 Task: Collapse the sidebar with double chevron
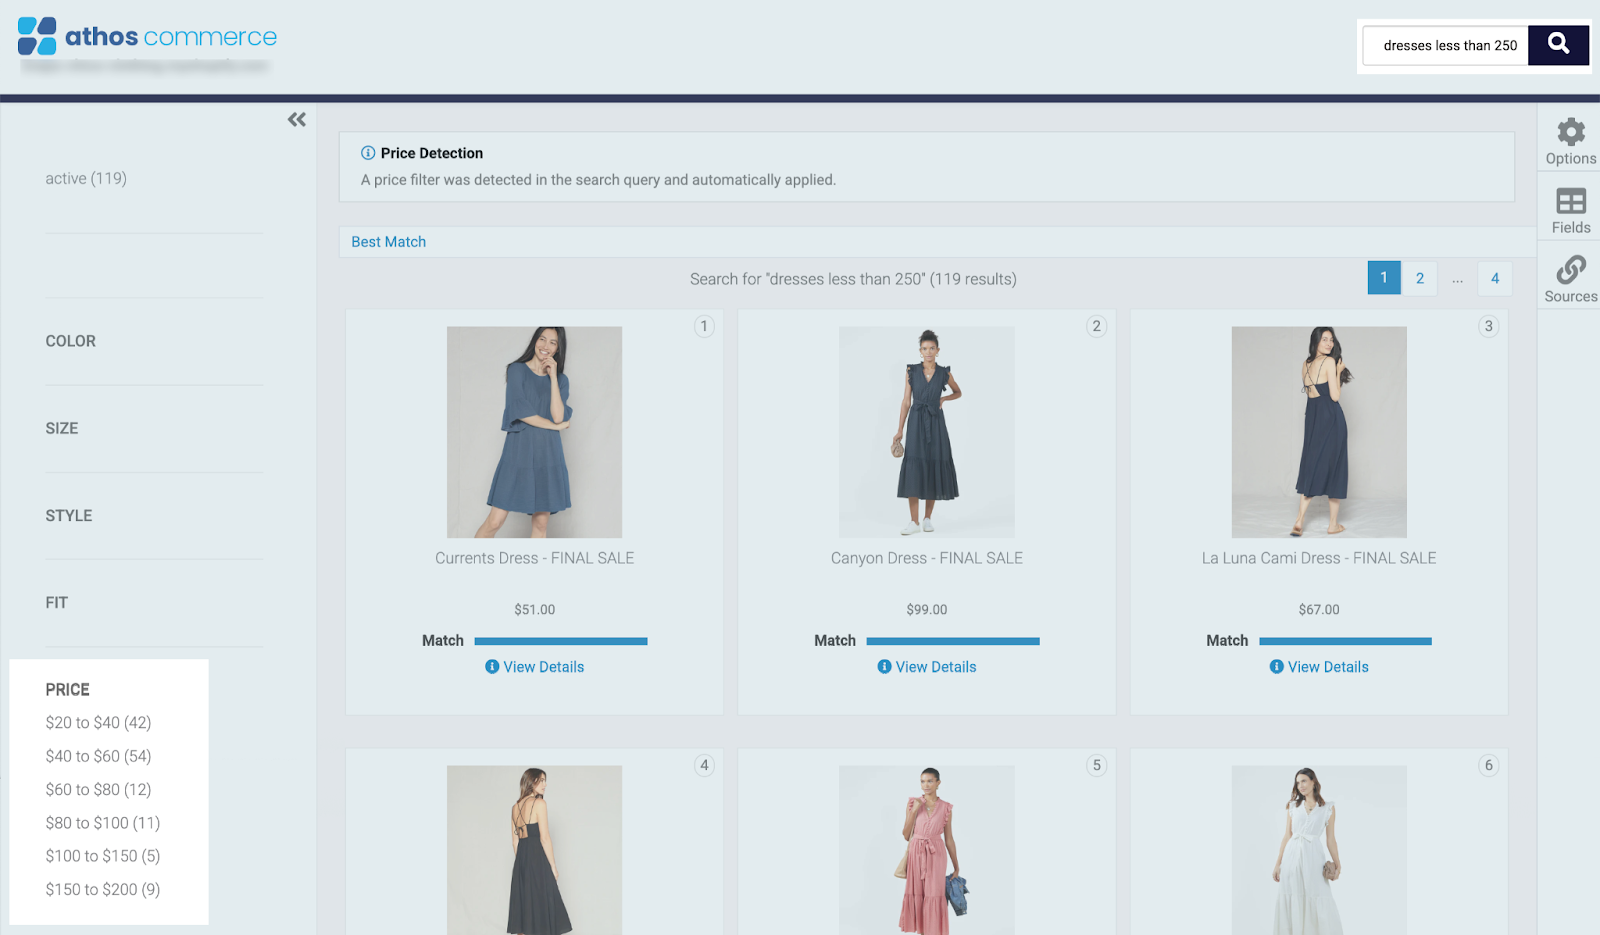[x=297, y=120]
